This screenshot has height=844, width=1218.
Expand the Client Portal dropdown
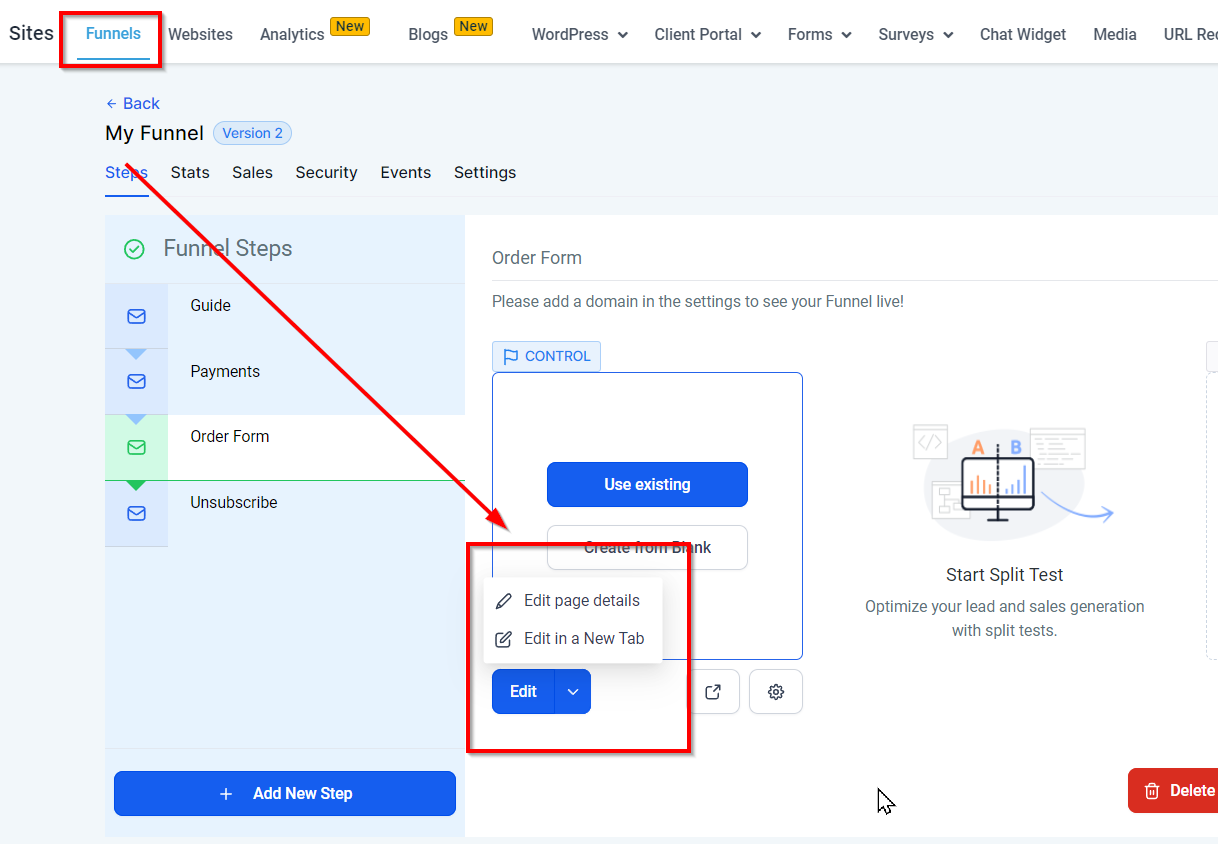(707, 34)
